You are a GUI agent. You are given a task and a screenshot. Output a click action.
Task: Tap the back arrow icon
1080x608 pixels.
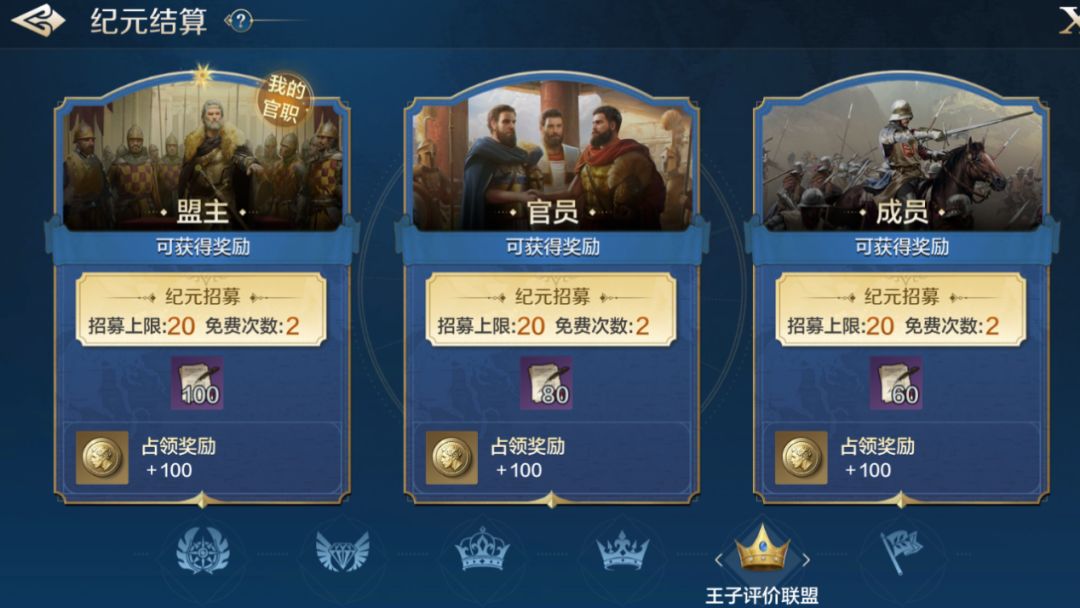click(38, 19)
